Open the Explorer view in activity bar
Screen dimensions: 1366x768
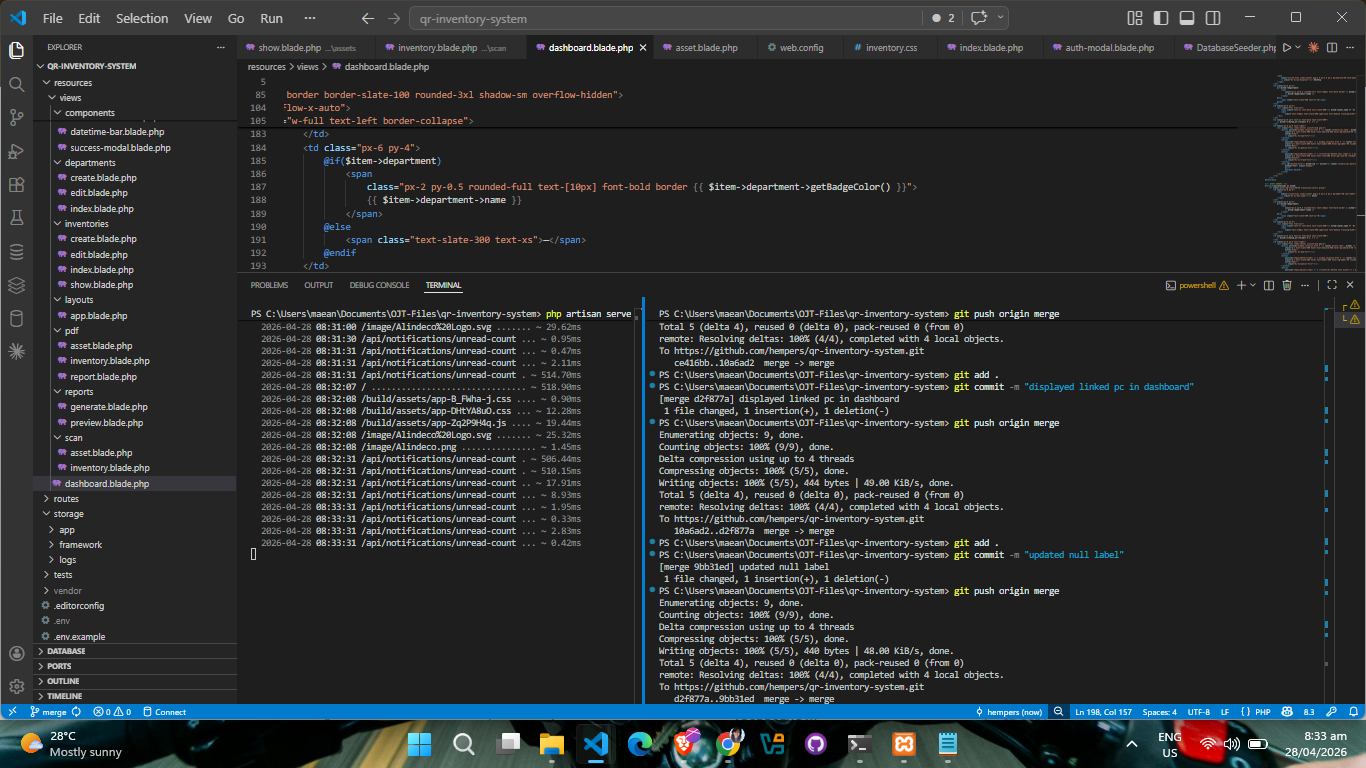point(16,50)
